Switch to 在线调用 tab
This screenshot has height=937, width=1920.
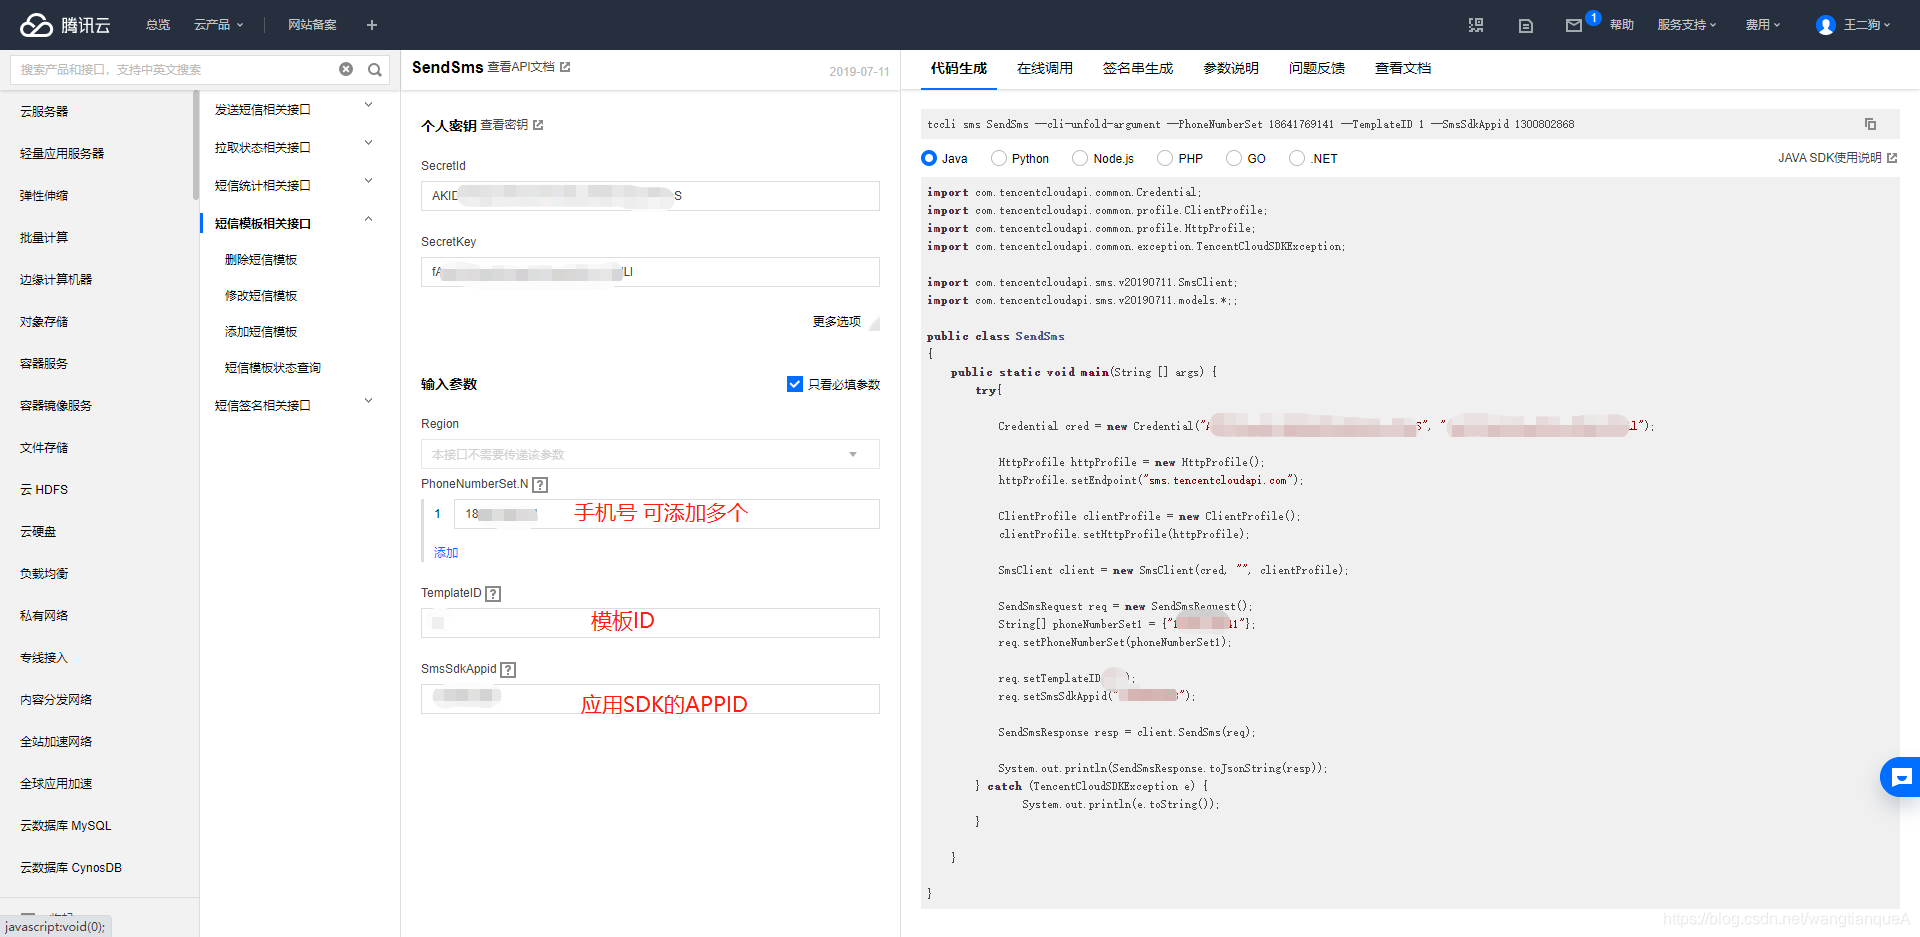(x=1044, y=68)
